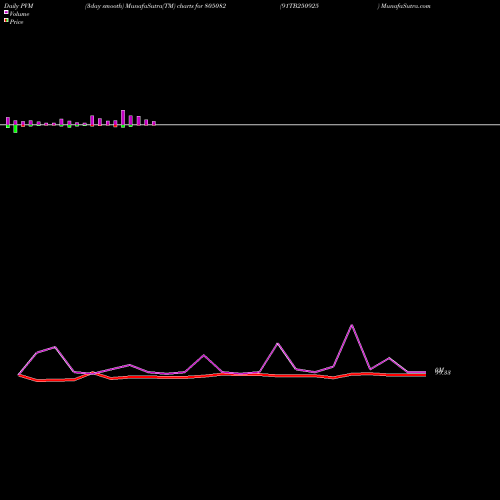
Task: Click the 'MunafaSutra.com' text in header
Action: click(406, 6)
